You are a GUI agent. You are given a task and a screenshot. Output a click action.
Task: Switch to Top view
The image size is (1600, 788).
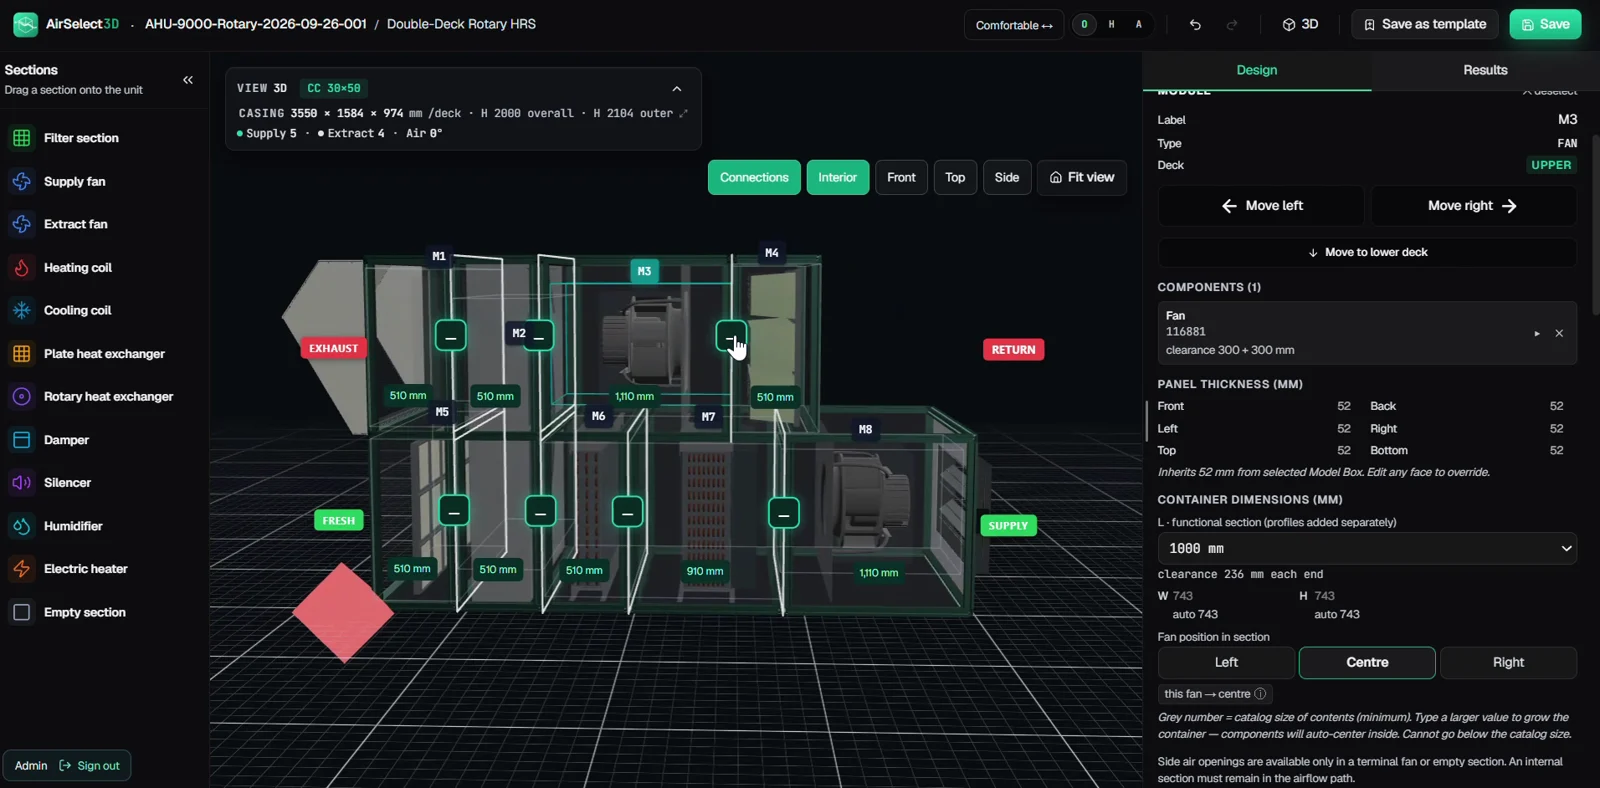pyautogui.click(x=955, y=177)
